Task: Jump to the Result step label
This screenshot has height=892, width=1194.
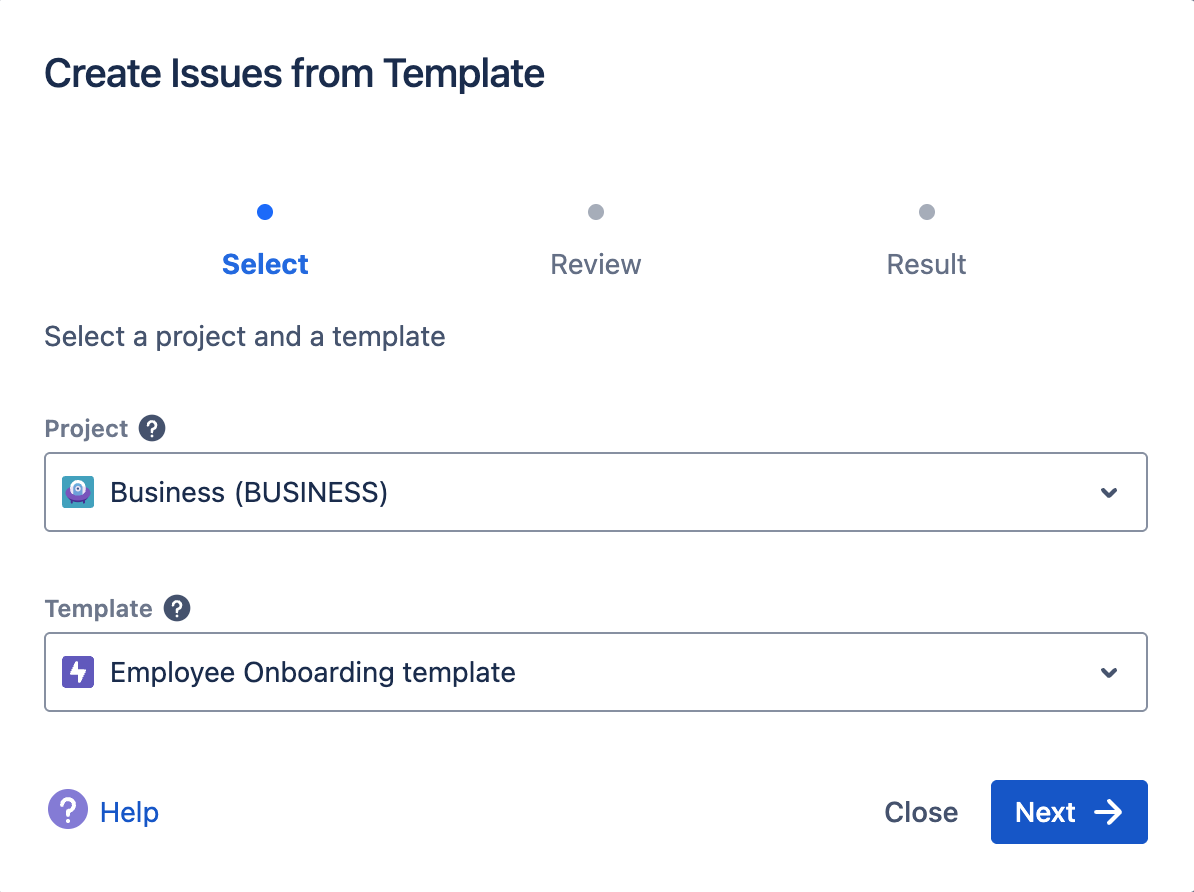Action: [x=927, y=265]
